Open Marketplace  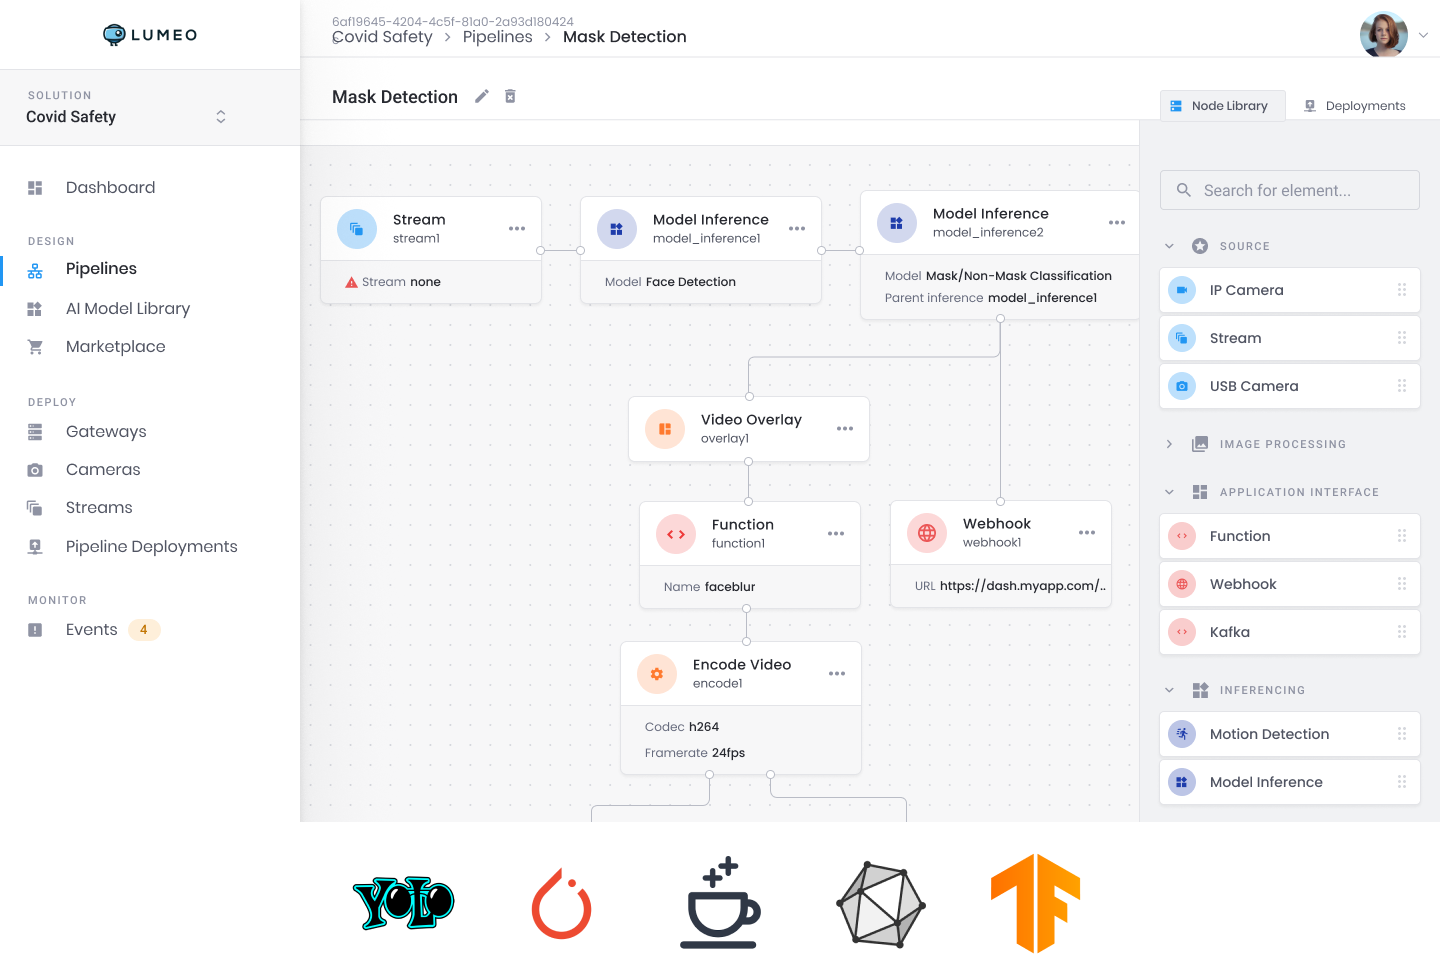pyautogui.click(x=116, y=347)
